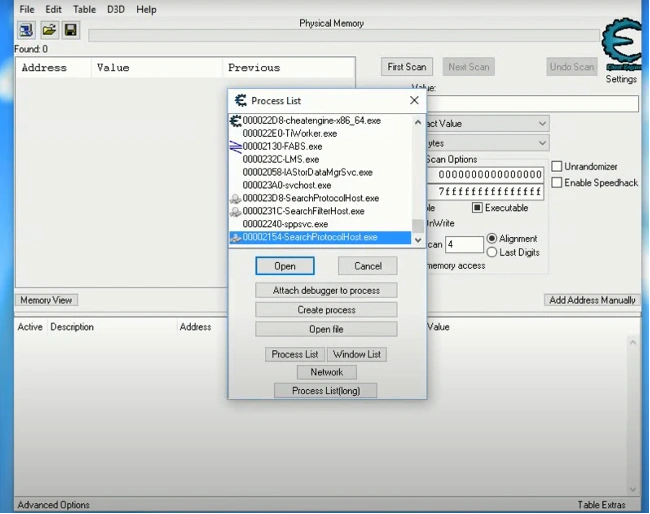Toggle the Enable Speedhack checkbox
Image resolution: width=650 pixels, height=514 pixels.
557,182
